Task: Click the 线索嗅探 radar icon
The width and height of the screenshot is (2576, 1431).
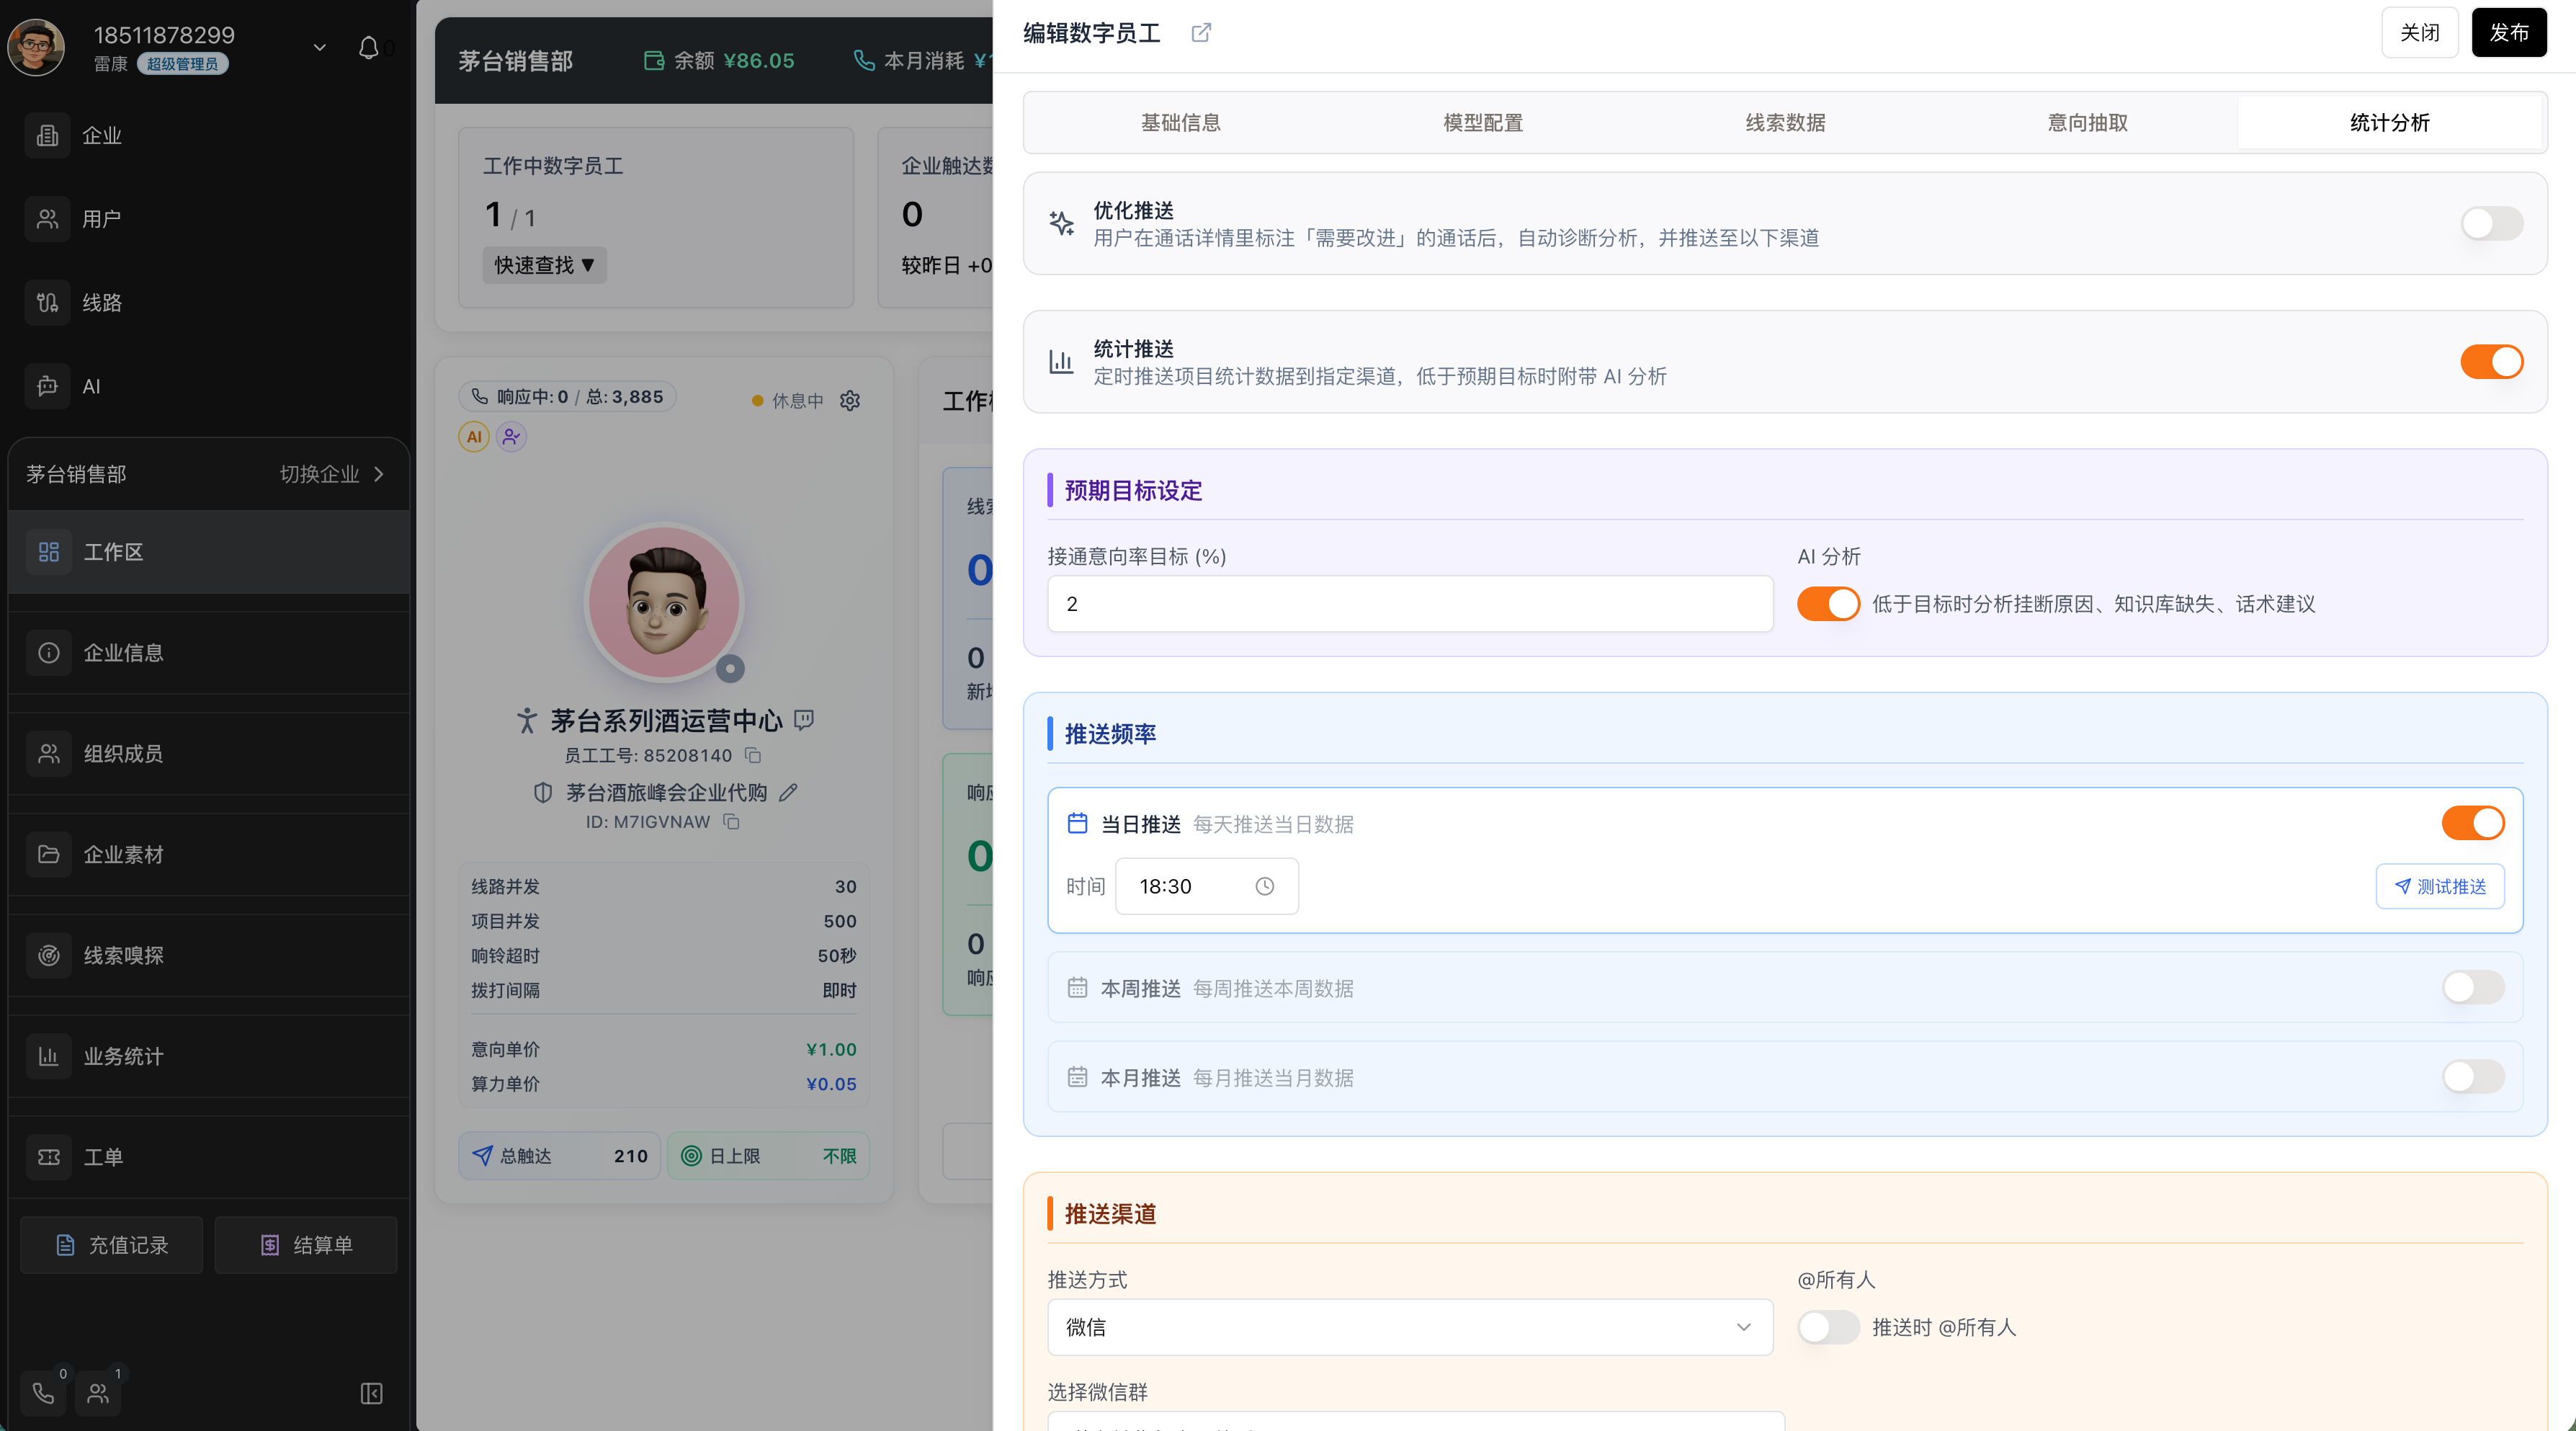Action: 49,956
